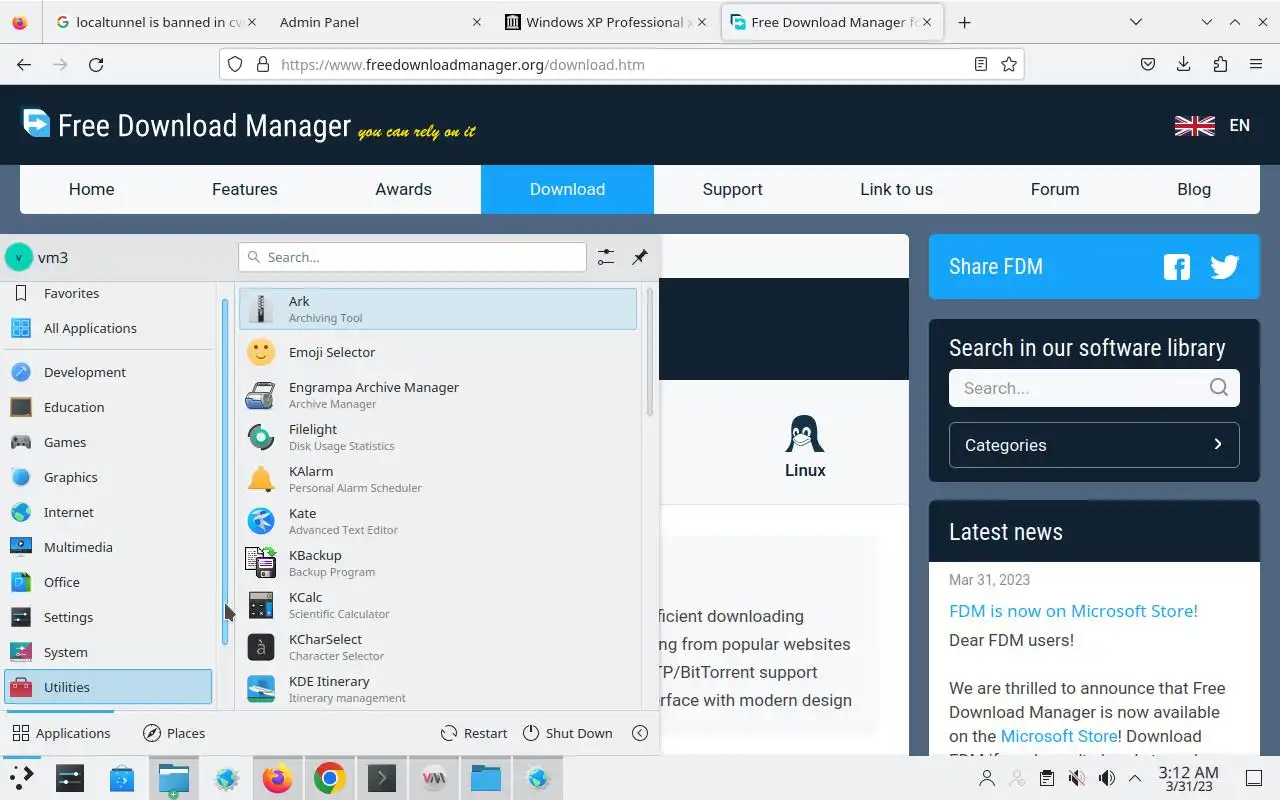Reload the current page
This screenshot has height=800, width=1280.
pyautogui.click(x=96, y=64)
